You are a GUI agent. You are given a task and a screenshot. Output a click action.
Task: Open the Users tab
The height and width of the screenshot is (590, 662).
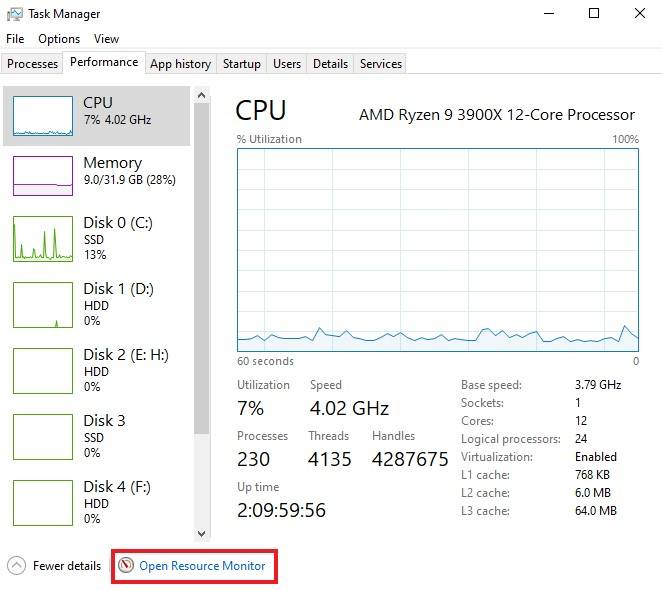point(287,64)
